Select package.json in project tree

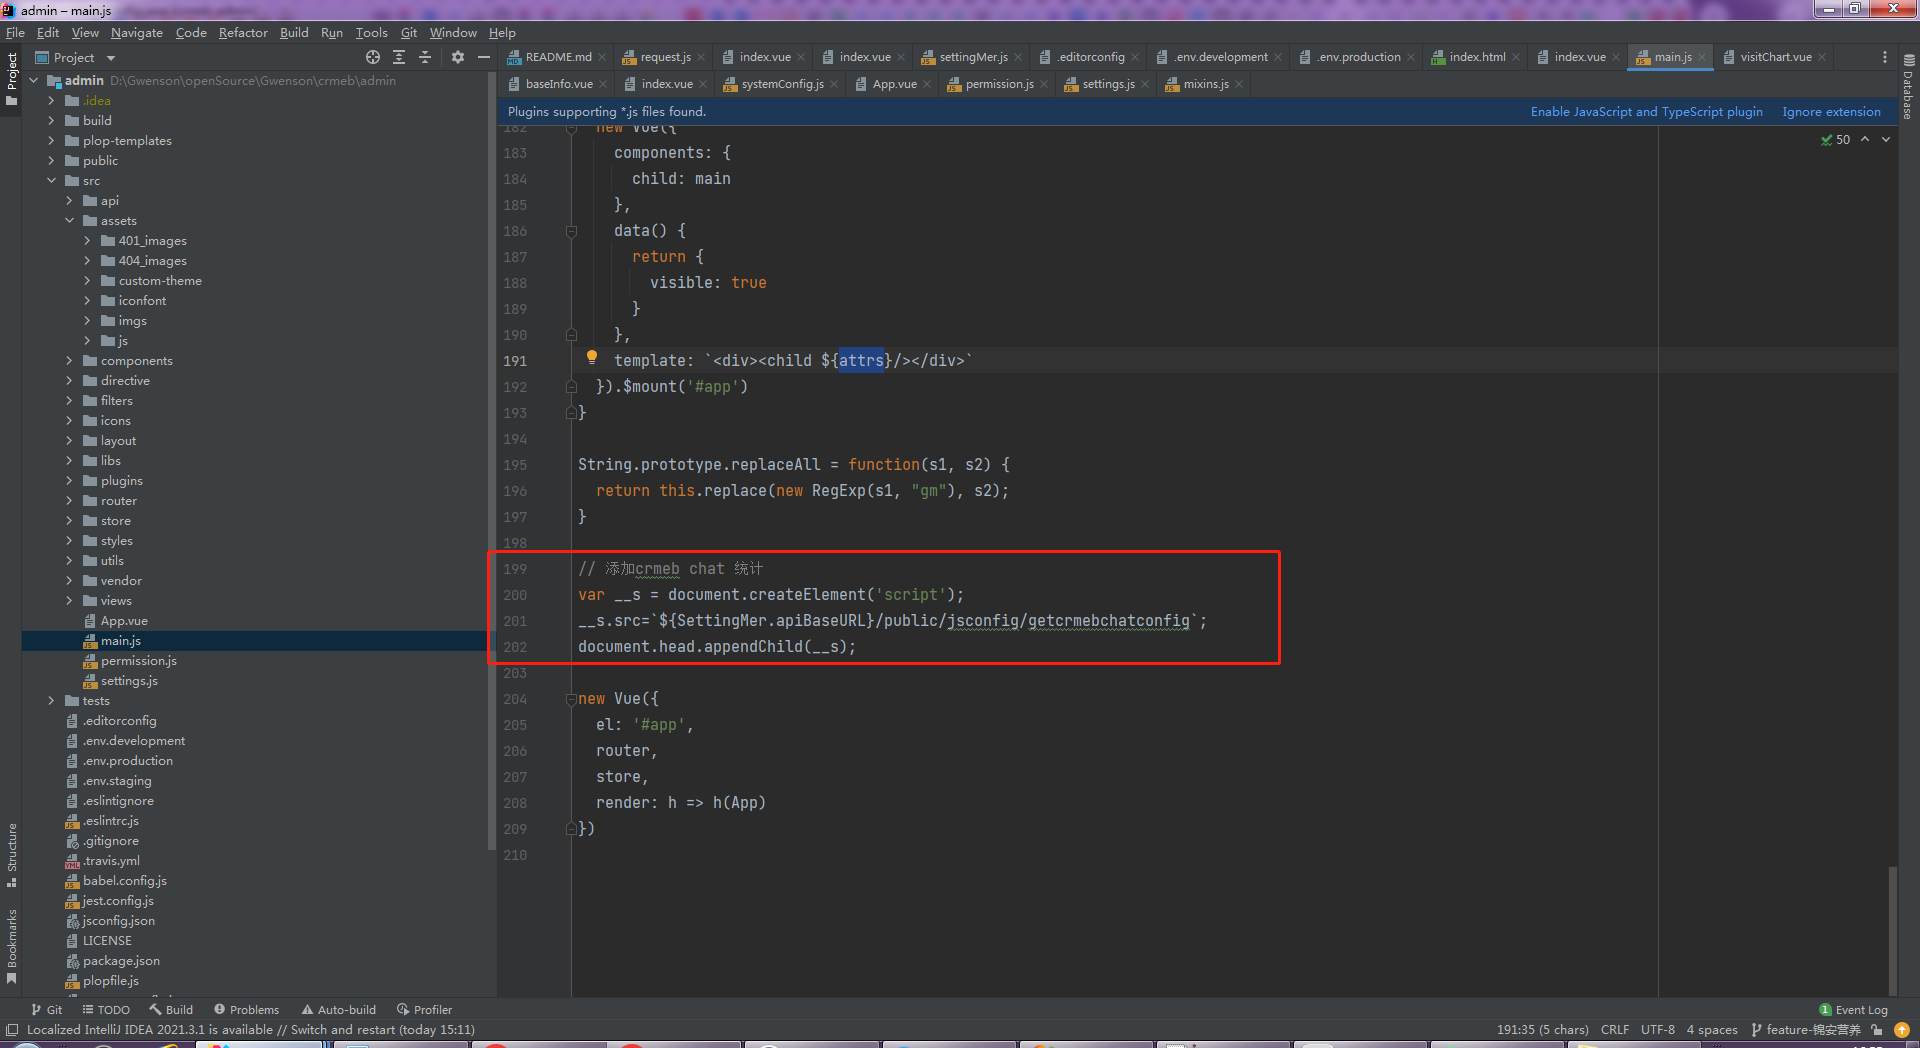(x=121, y=961)
